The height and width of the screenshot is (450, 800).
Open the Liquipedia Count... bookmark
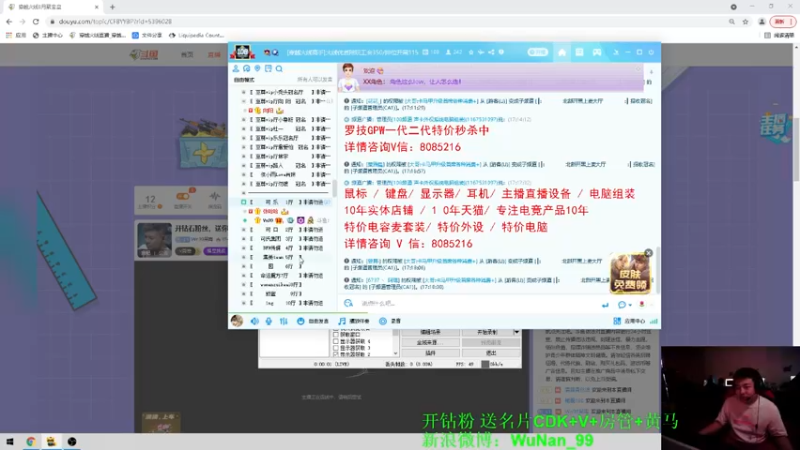(196, 35)
